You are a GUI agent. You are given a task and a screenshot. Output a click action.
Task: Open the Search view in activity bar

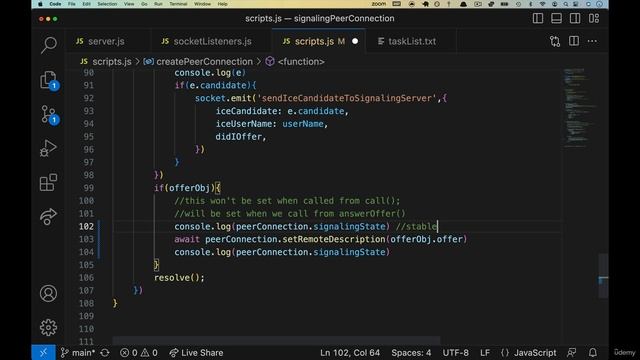[x=49, y=45]
